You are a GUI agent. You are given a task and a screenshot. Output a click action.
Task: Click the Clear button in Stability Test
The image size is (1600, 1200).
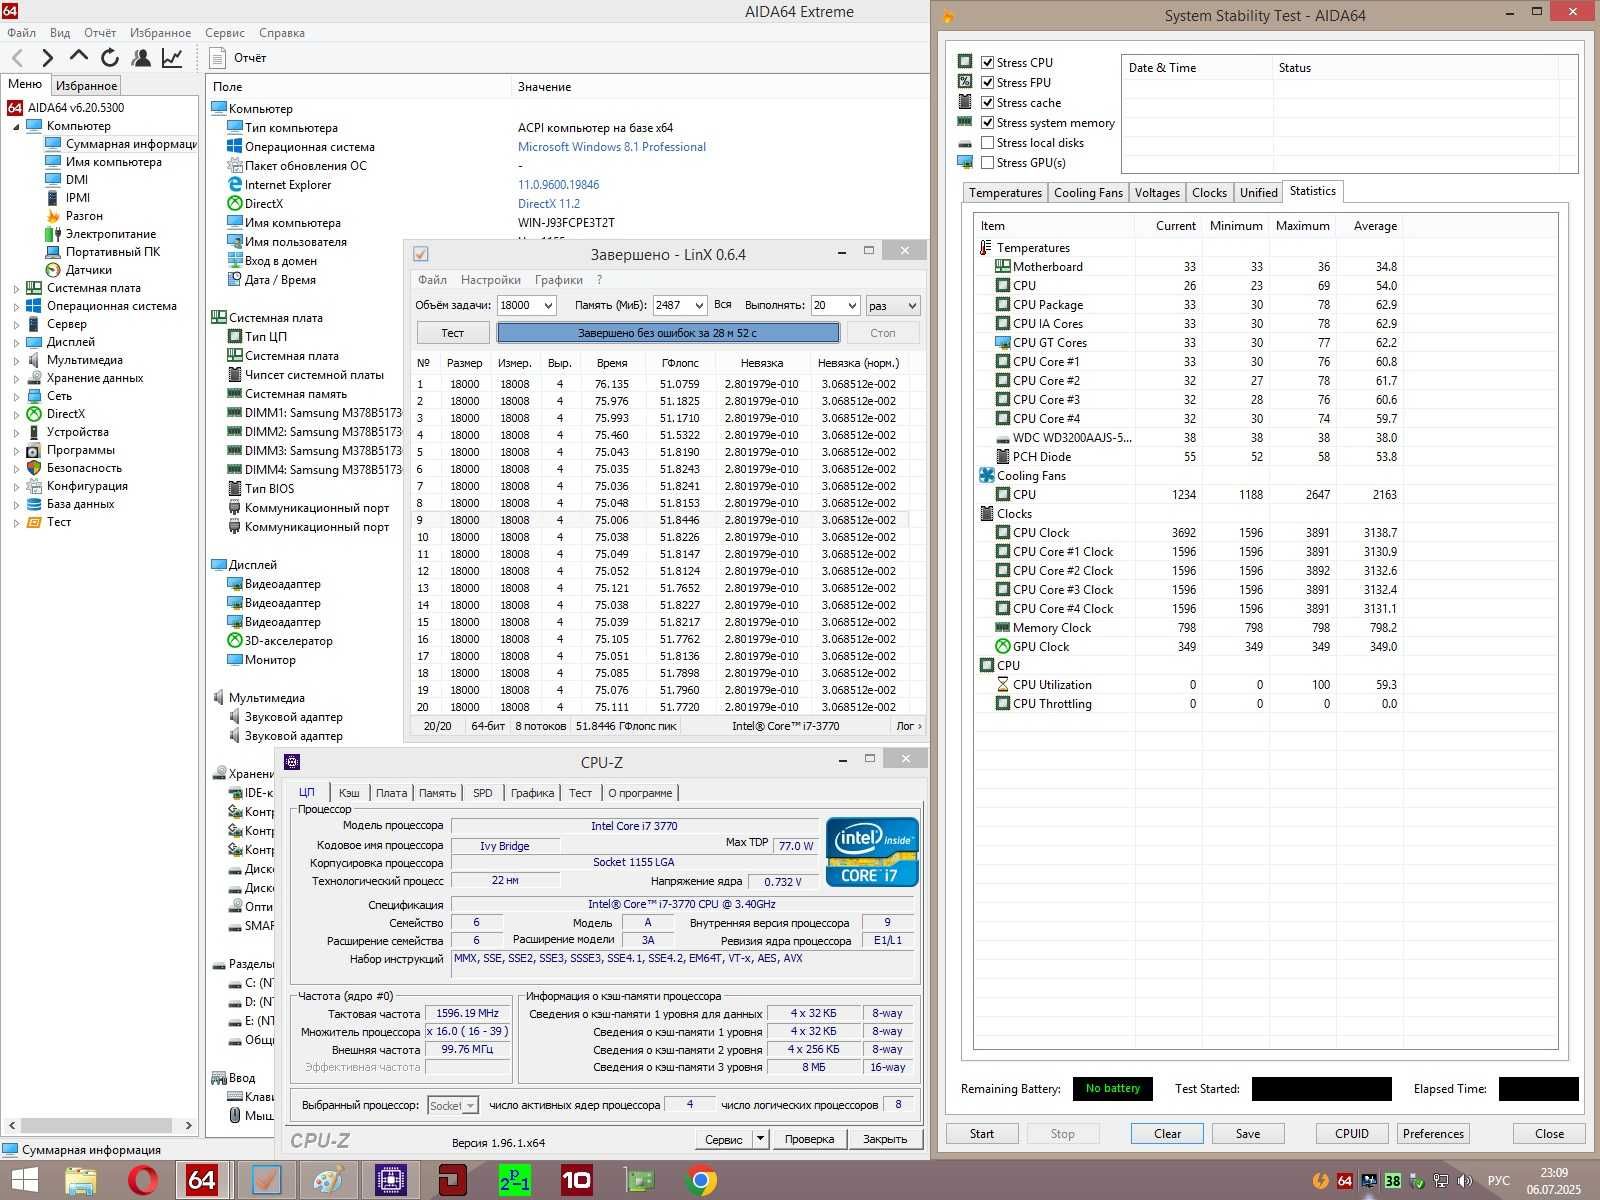pos(1167,1133)
